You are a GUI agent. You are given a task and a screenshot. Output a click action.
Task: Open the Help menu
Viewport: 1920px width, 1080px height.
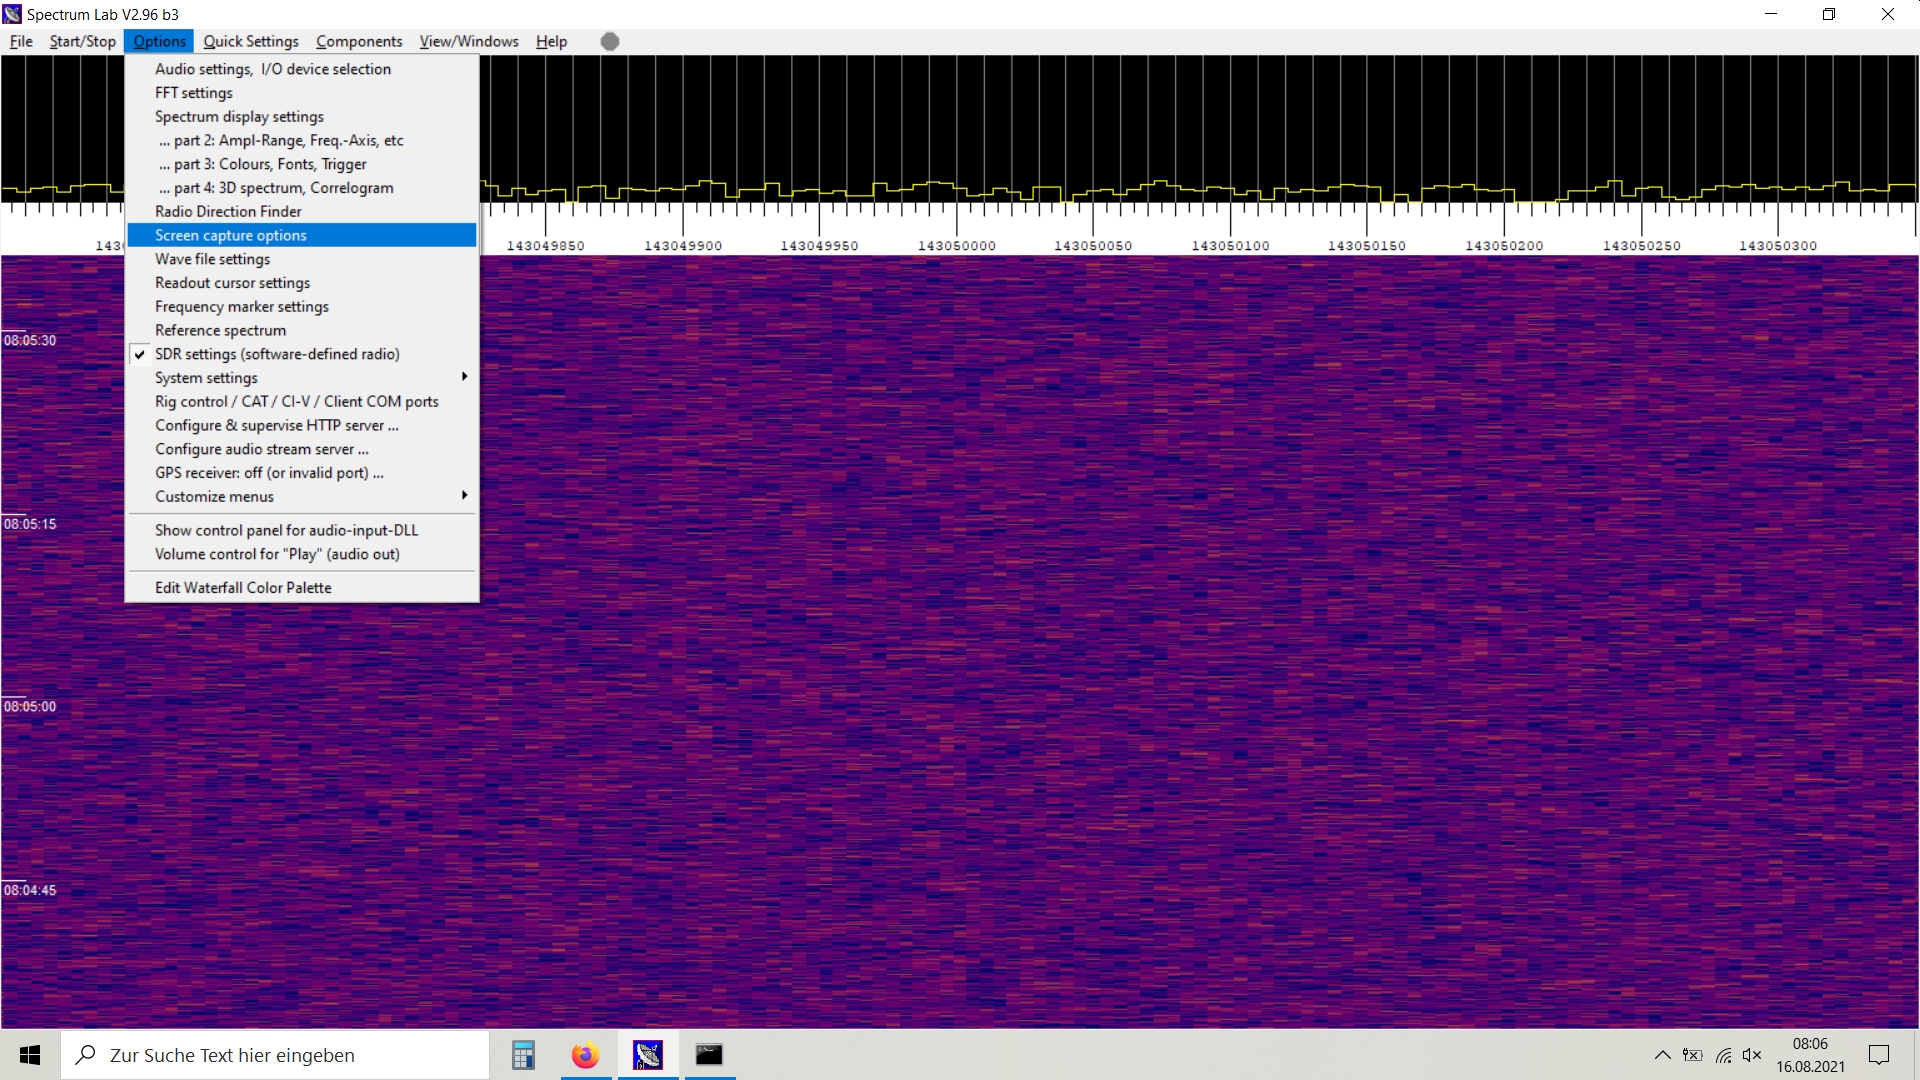coord(551,41)
